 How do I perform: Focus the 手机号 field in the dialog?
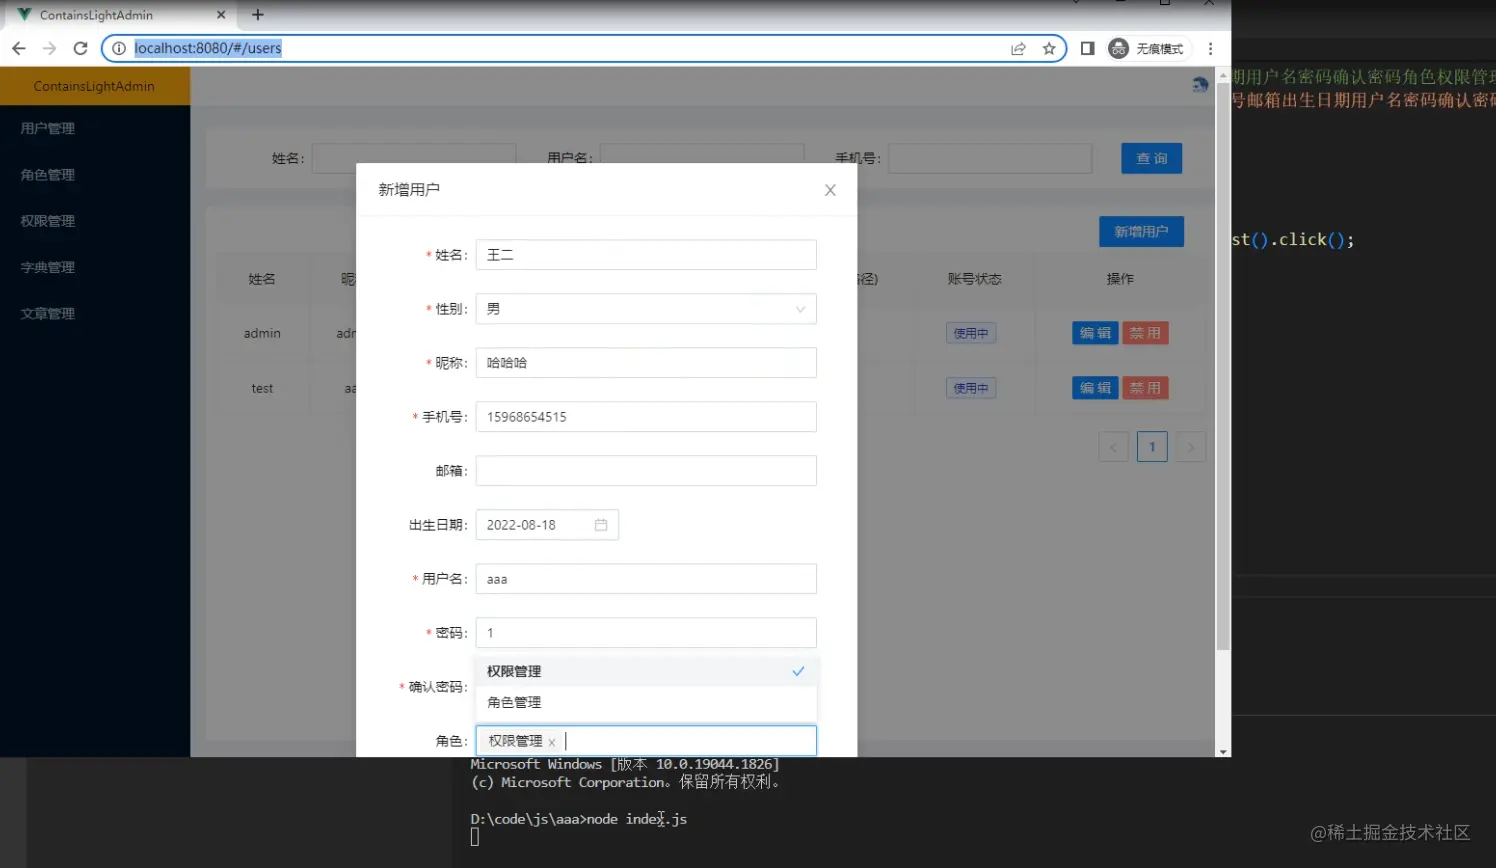pos(646,417)
